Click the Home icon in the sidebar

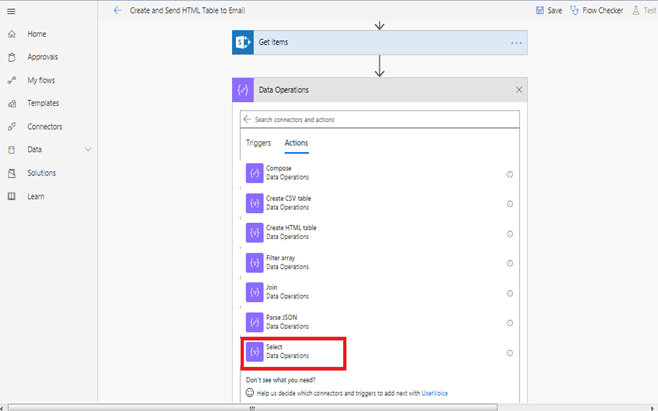pos(12,34)
